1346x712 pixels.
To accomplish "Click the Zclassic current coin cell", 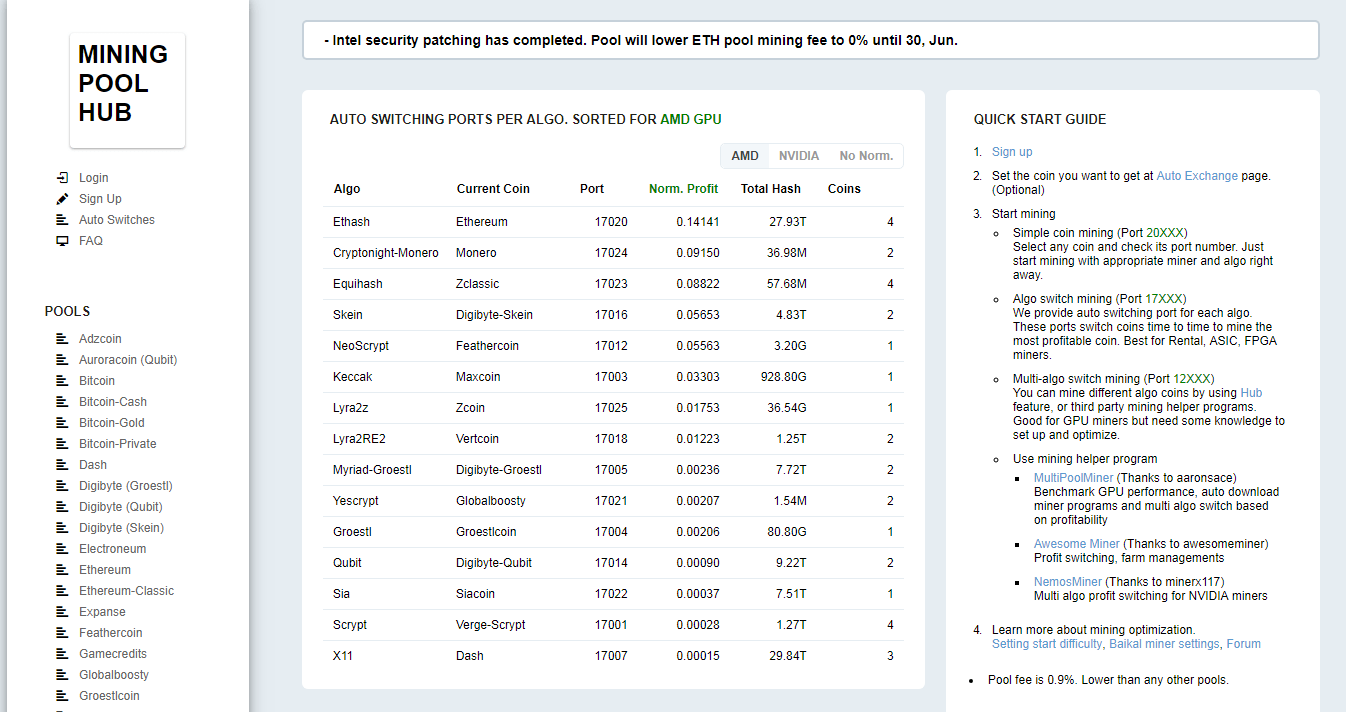I will pyautogui.click(x=478, y=284).
